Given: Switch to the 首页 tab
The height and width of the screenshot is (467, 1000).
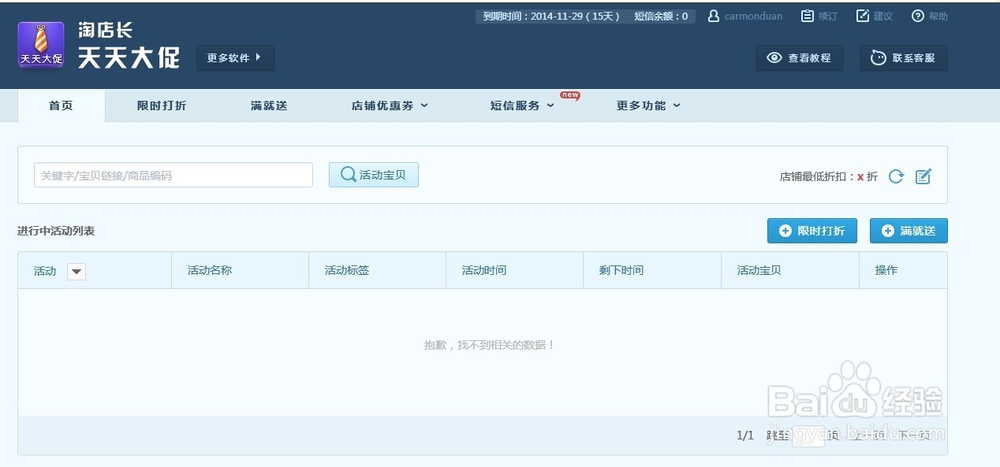Looking at the screenshot, I should click(61, 106).
